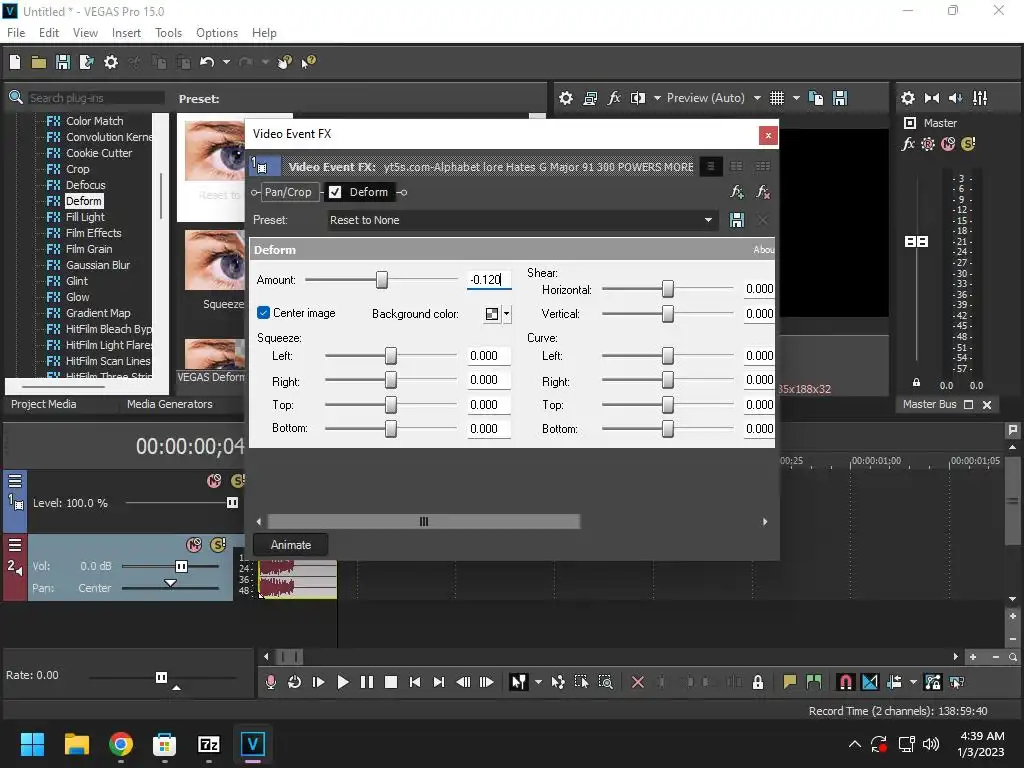This screenshot has height=768, width=1024.
Task: Open the Tools menu
Action: (x=168, y=33)
